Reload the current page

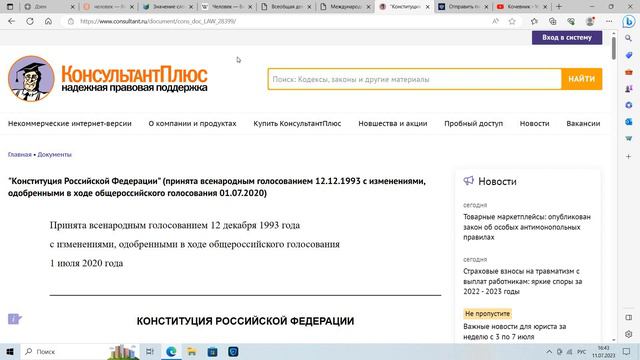click(30, 21)
